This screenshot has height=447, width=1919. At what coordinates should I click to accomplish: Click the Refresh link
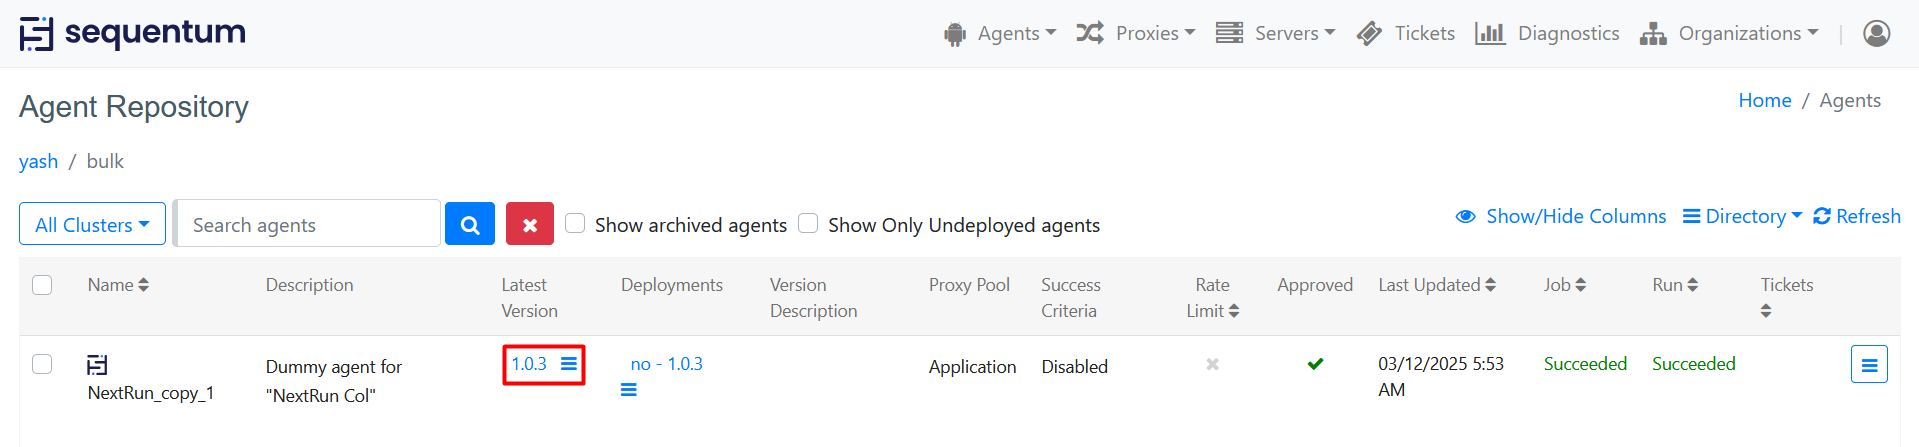(1857, 216)
